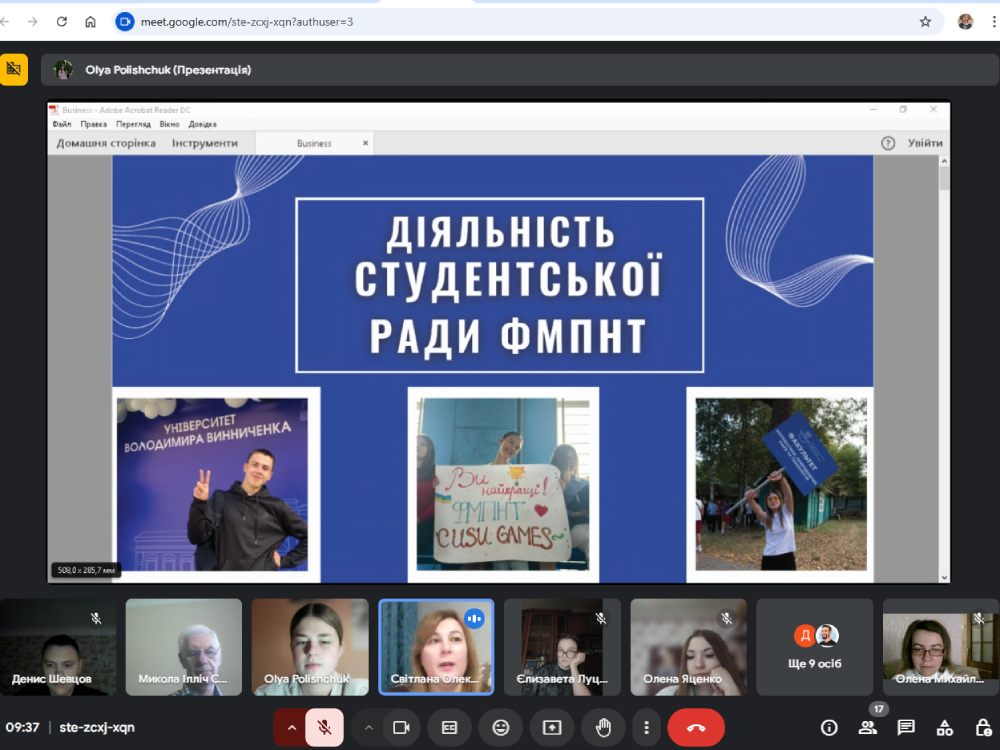This screenshot has width=1000, height=750.
Task: Open meeting details info icon
Action: pyautogui.click(x=829, y=727)
